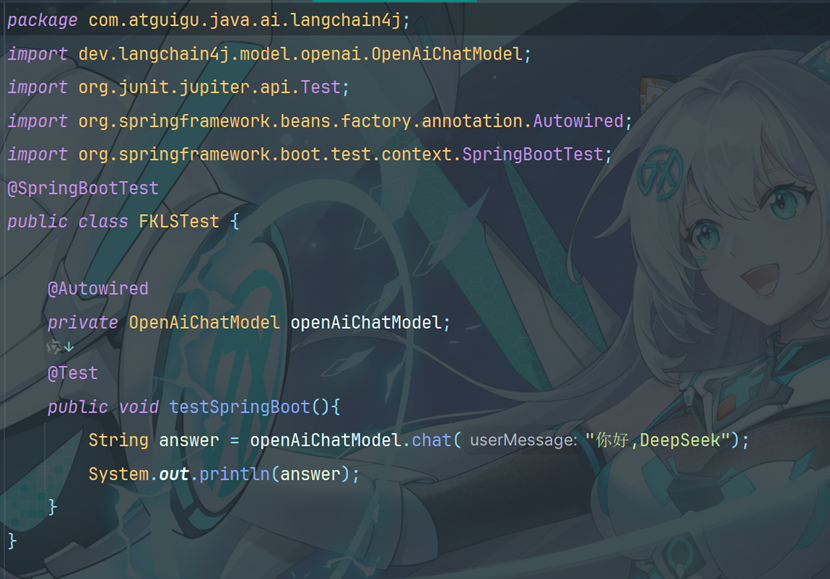Click println in System.out.println
830x579 pixels.
[234, 474]
